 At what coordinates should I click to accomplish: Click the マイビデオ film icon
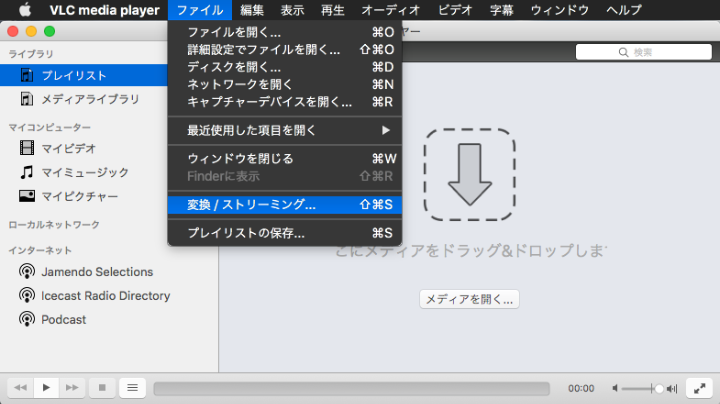(x=27, y=148)
